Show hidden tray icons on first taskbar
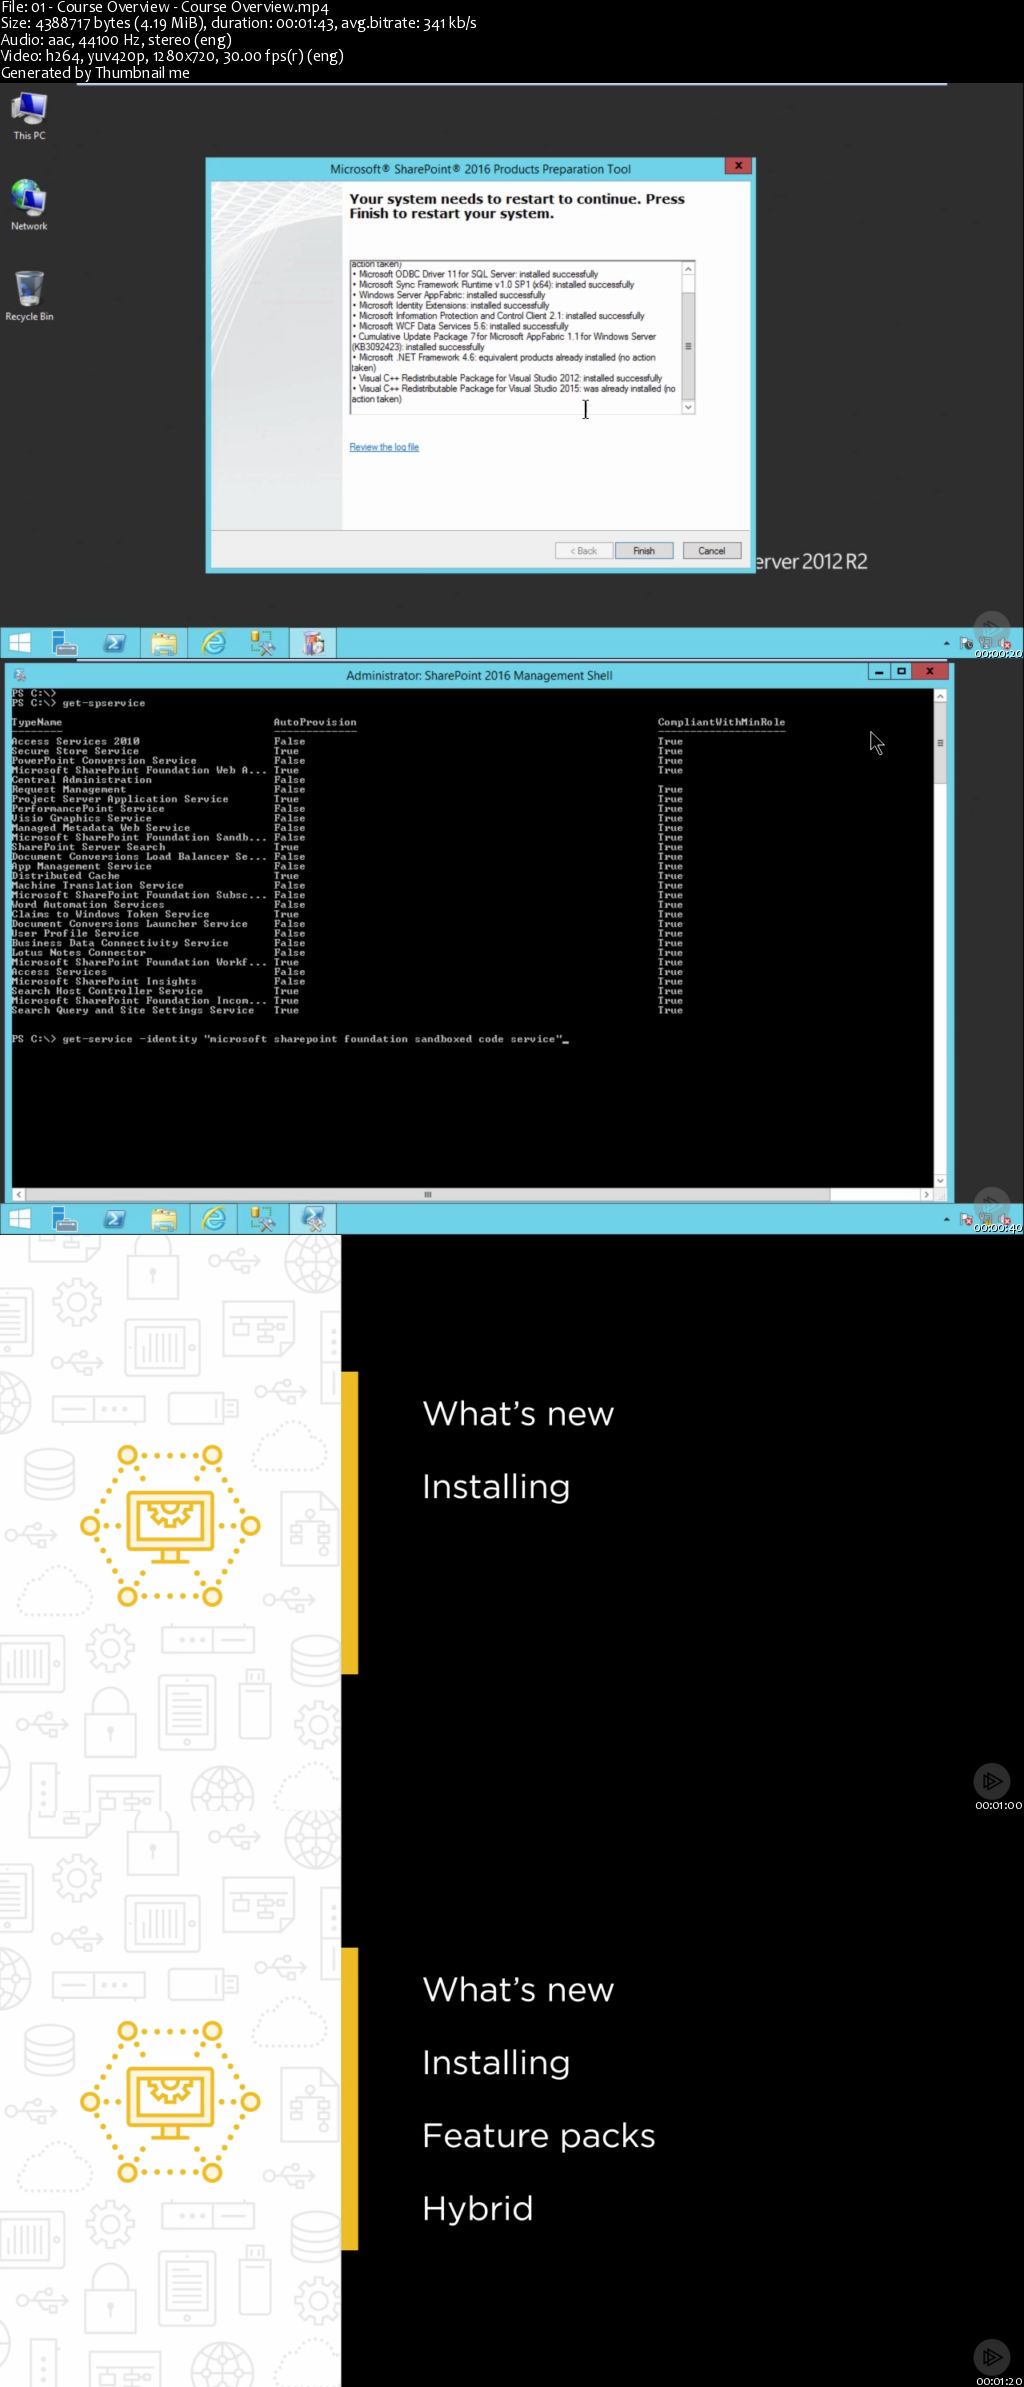The height and width of the screenshot is (2387, 1024). click(946, 643)
